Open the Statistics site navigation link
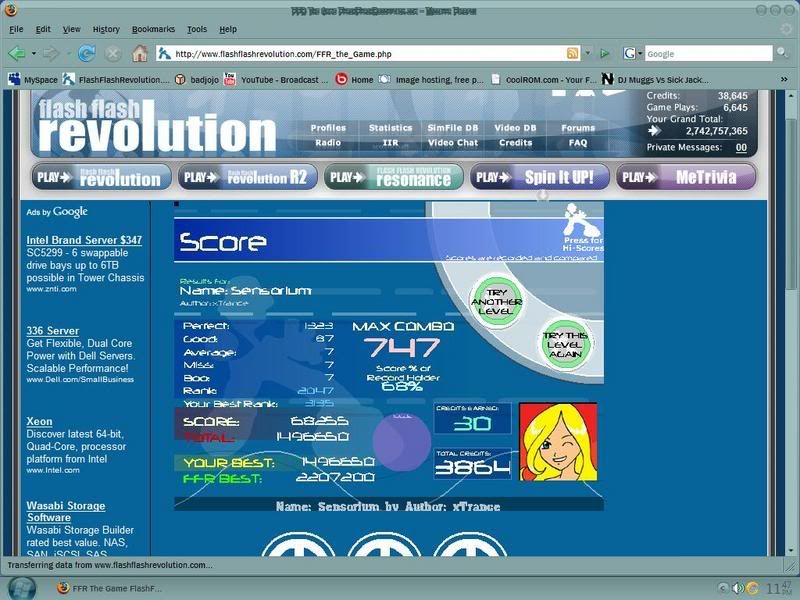This screenshot has height=600, width=800. point(390,128)
